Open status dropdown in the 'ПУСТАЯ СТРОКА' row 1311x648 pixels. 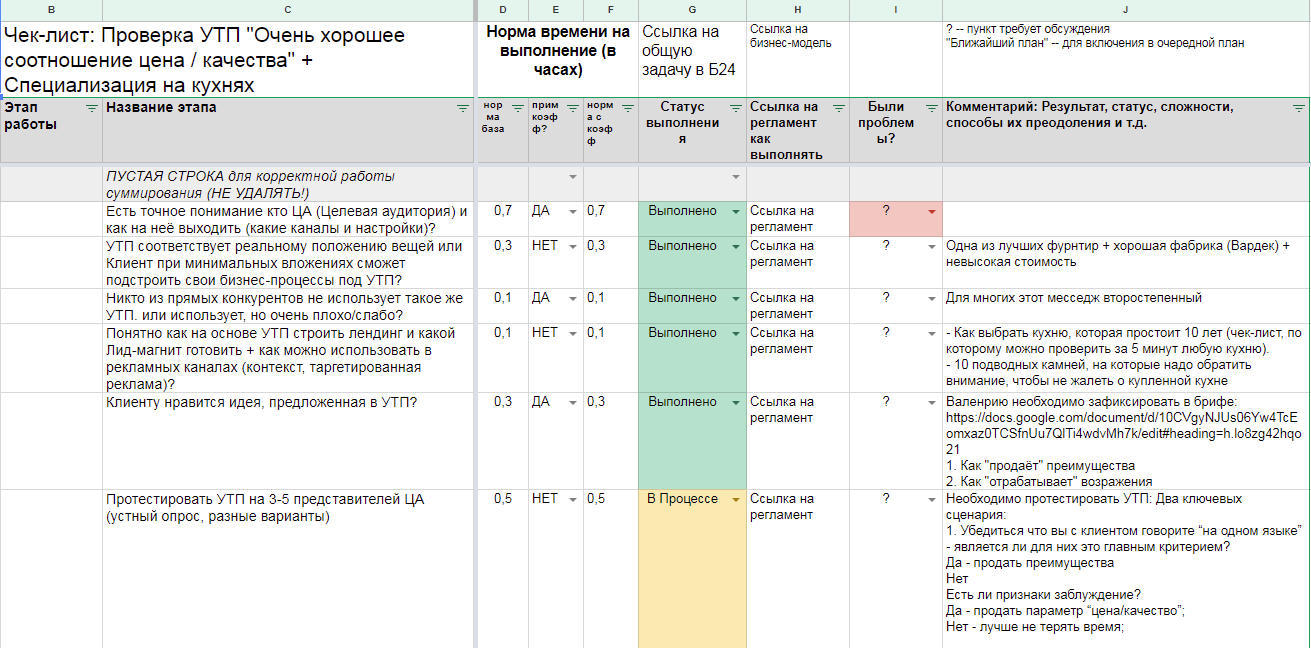[736, 177]
